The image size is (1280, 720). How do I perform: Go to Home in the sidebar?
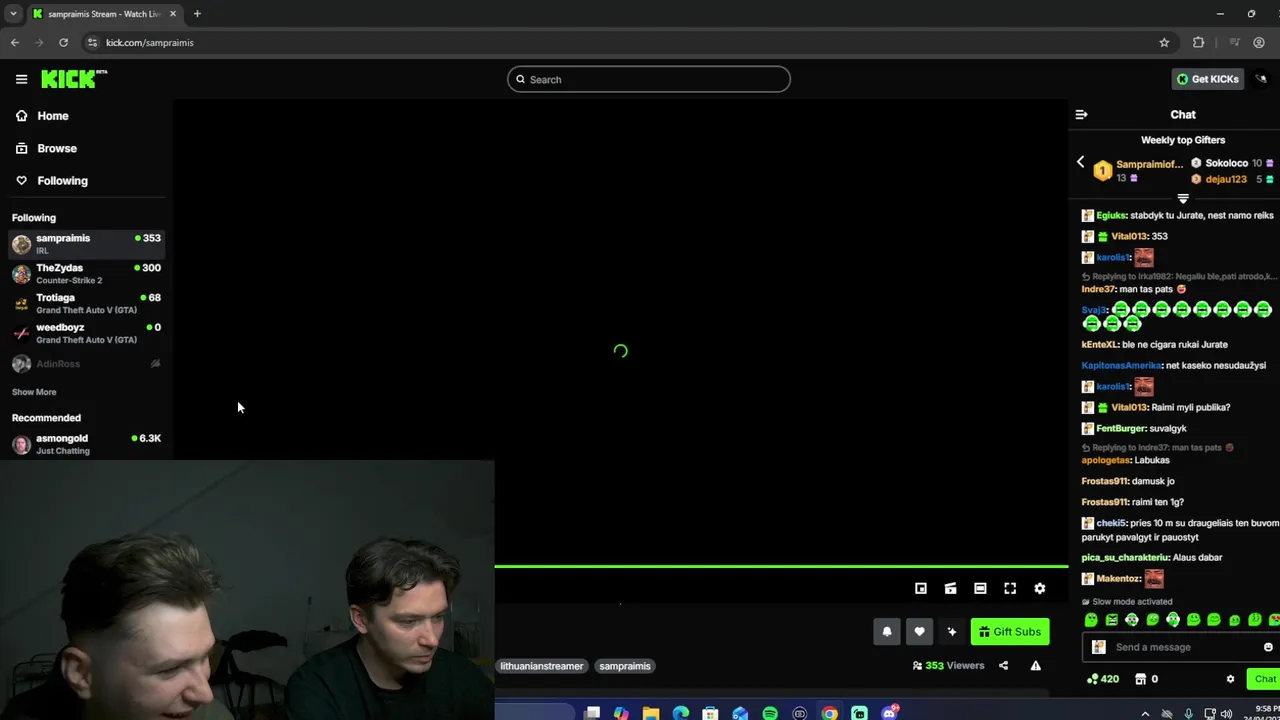52,116
